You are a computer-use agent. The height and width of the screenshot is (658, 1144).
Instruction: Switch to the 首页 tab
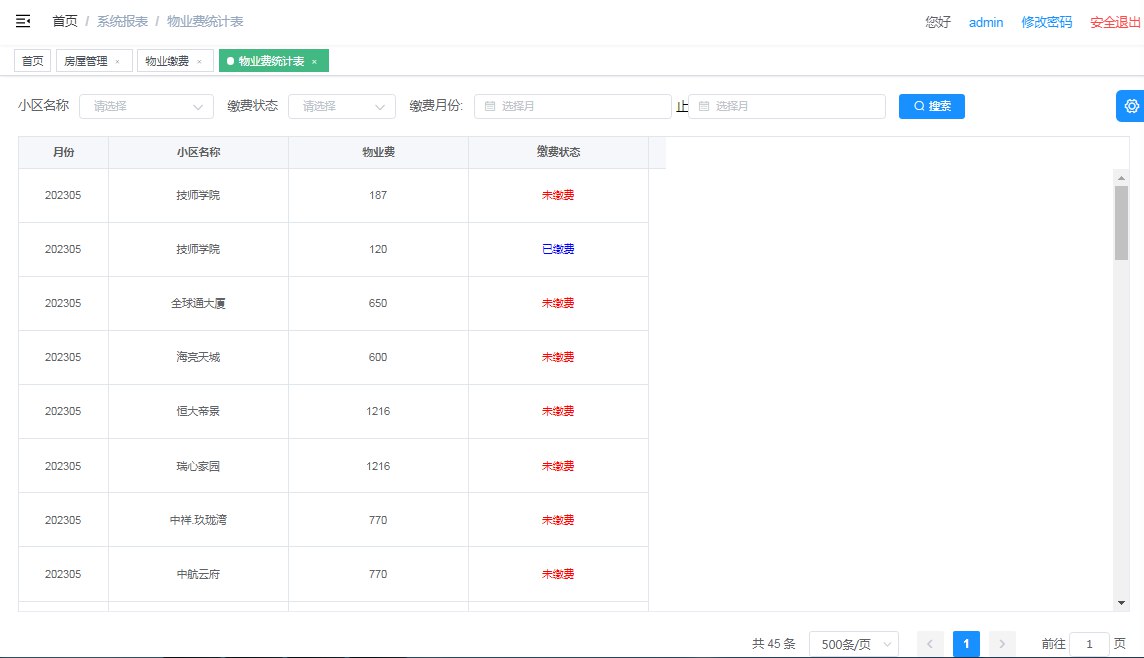click(31, 60)
